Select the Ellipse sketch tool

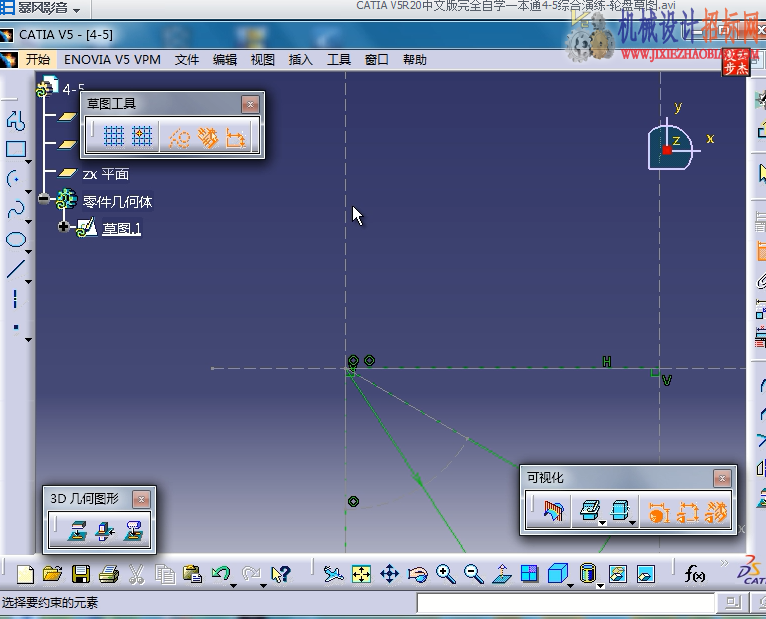click(15, 239)
